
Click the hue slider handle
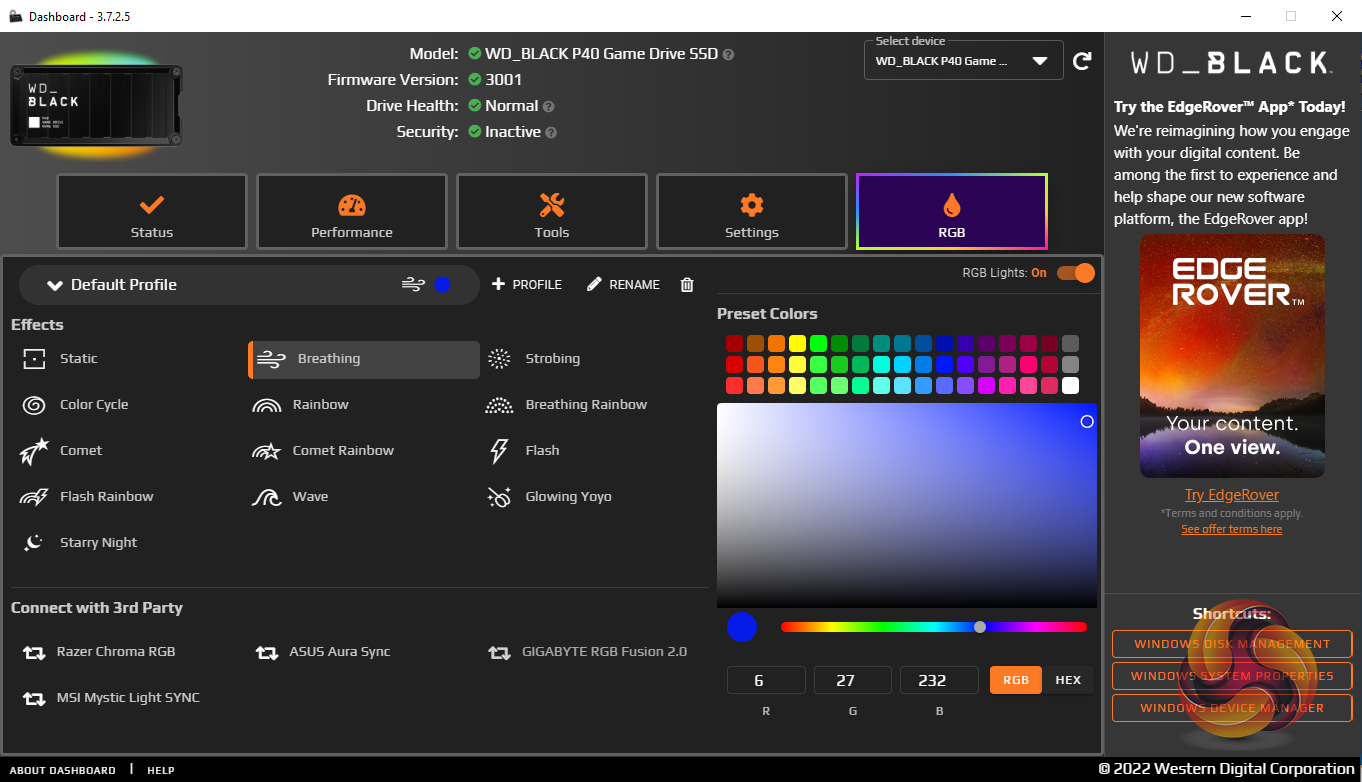pyautogui.click(x=980, y=627)
